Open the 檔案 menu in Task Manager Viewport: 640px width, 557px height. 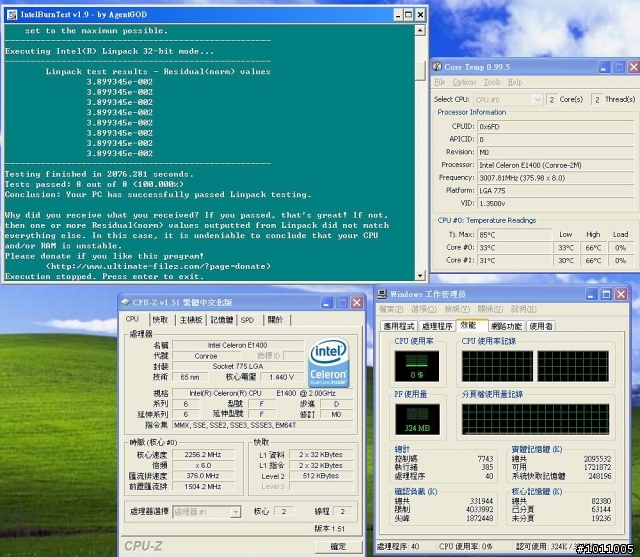(x=391, y=309)
